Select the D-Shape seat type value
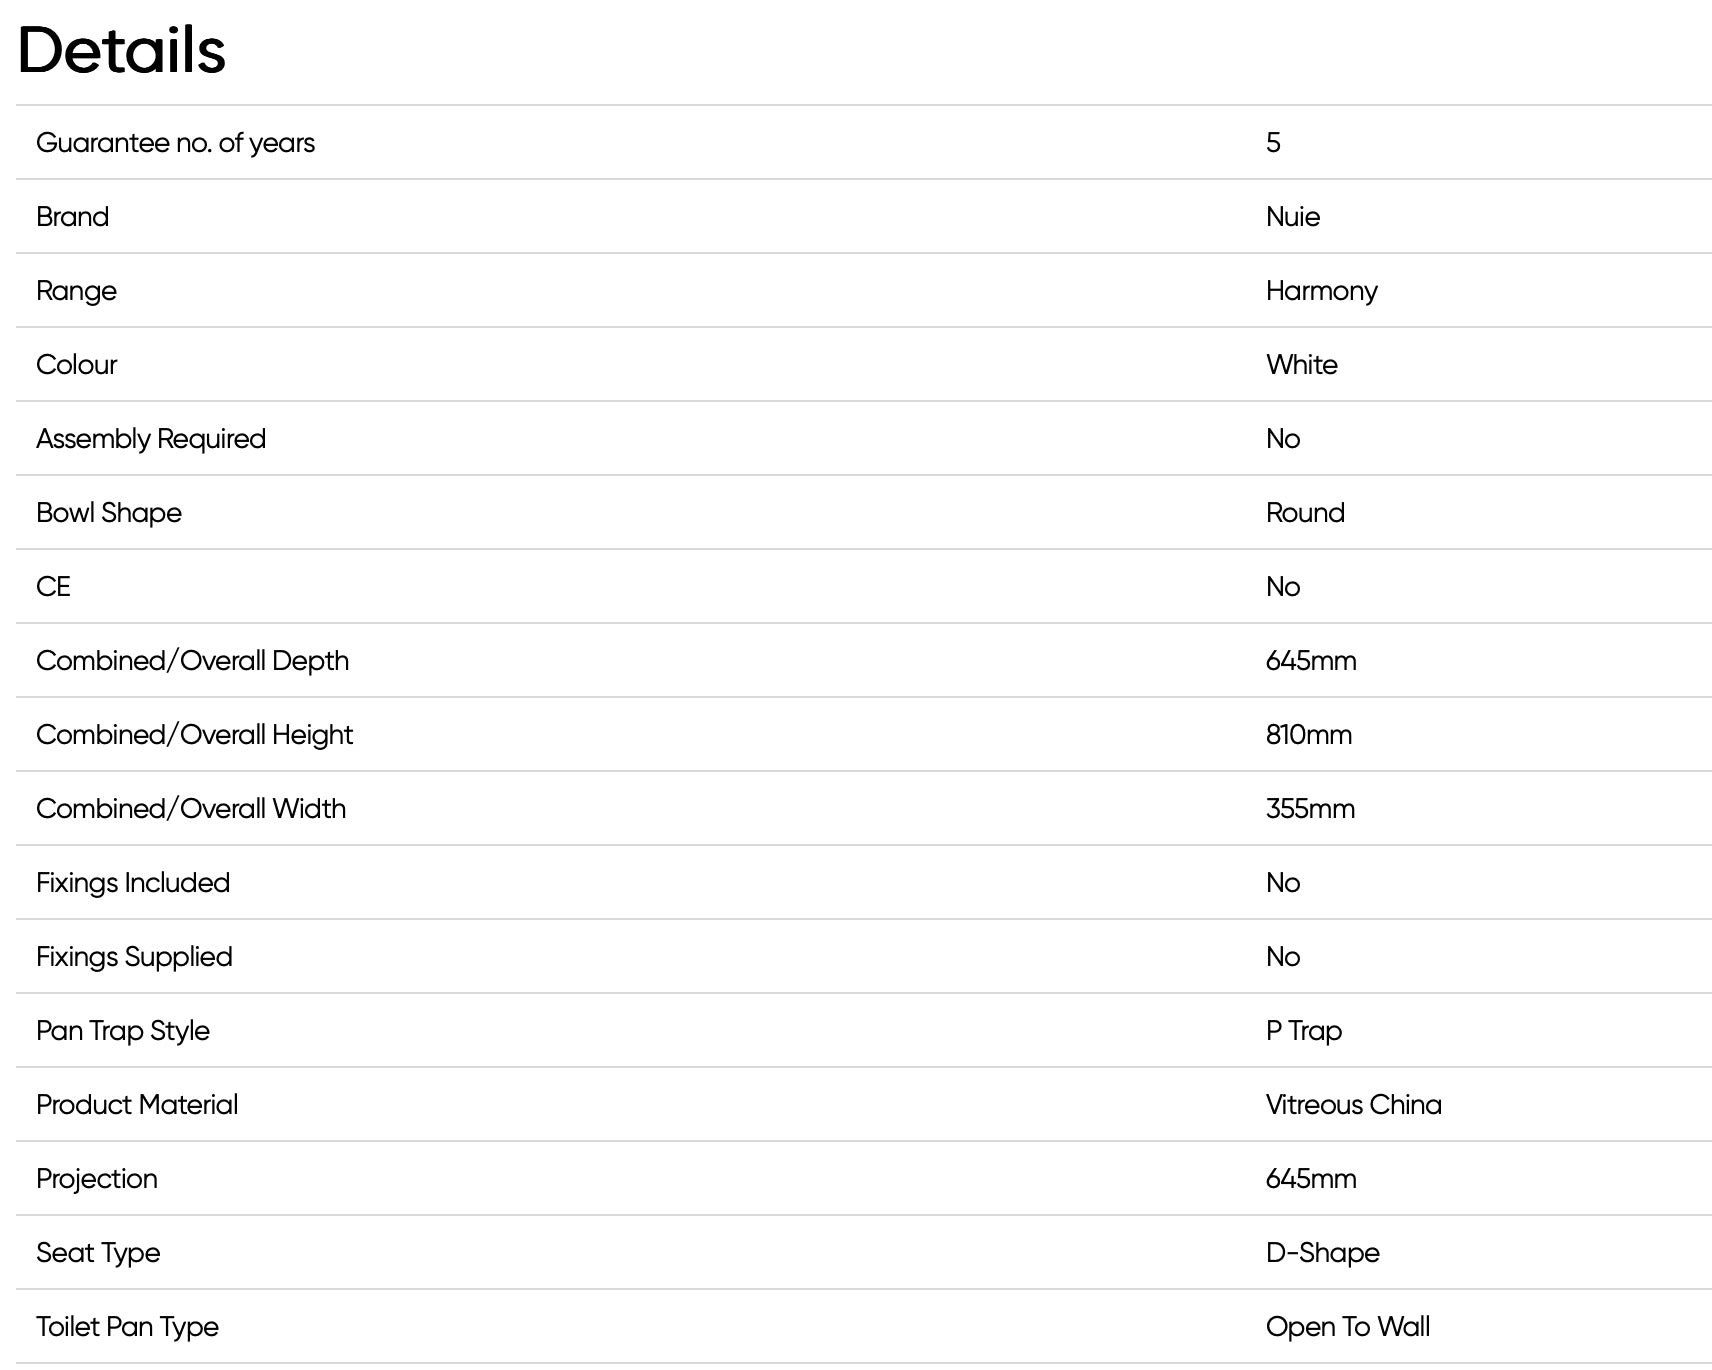The width and height of the screenshot is (1712, 1370). pos(1322,1253)
